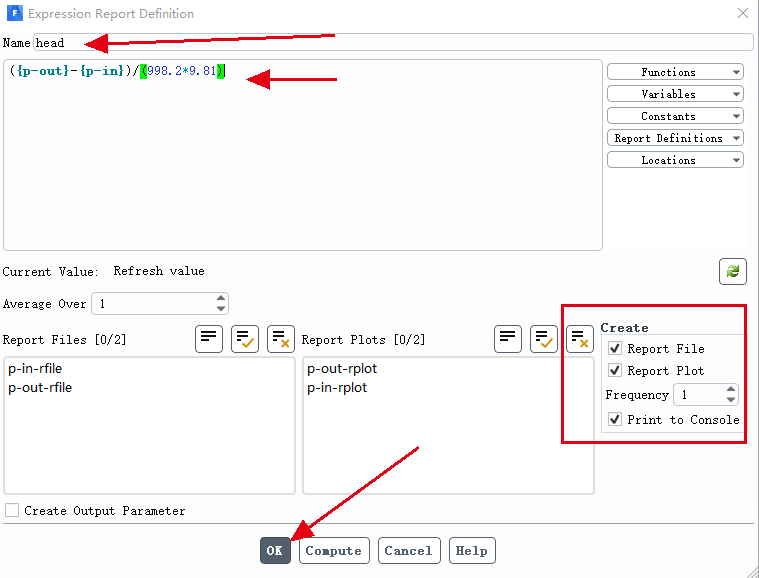
Task: Click OK to confirm the definition
Action: pos(275,551)
